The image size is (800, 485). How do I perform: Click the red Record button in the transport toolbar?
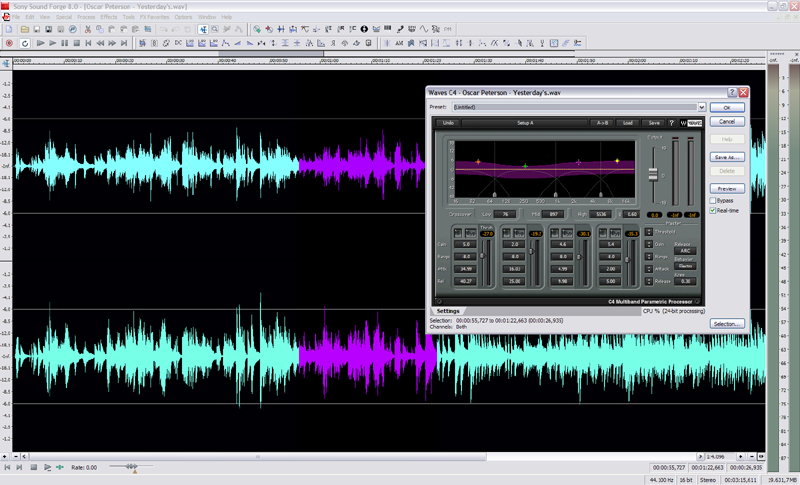9,43
